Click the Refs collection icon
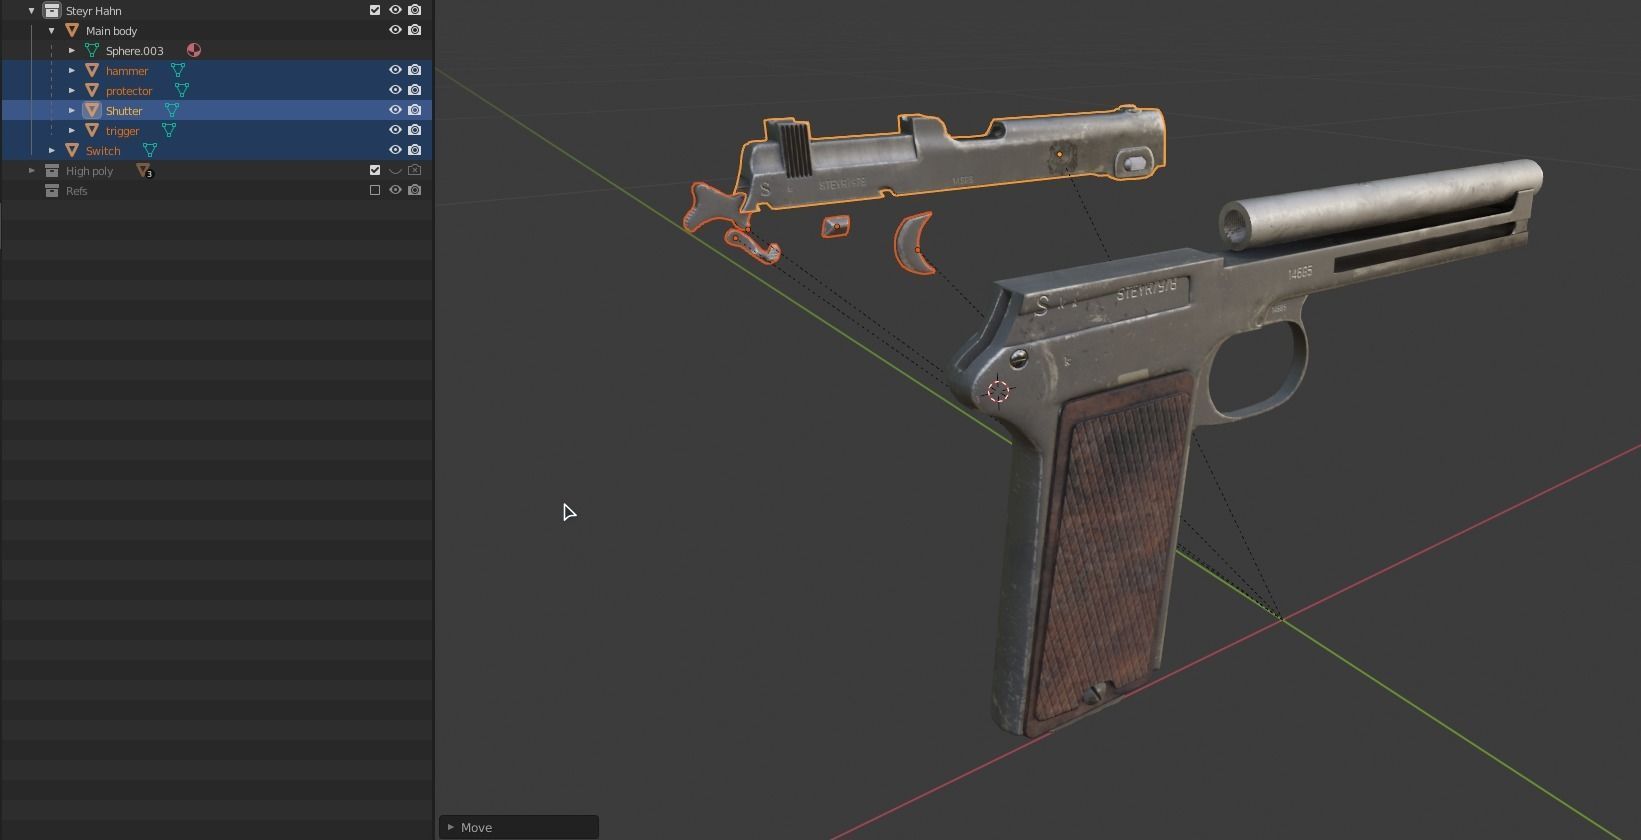This screenshot has height=840, width=1641. point(52,190)
